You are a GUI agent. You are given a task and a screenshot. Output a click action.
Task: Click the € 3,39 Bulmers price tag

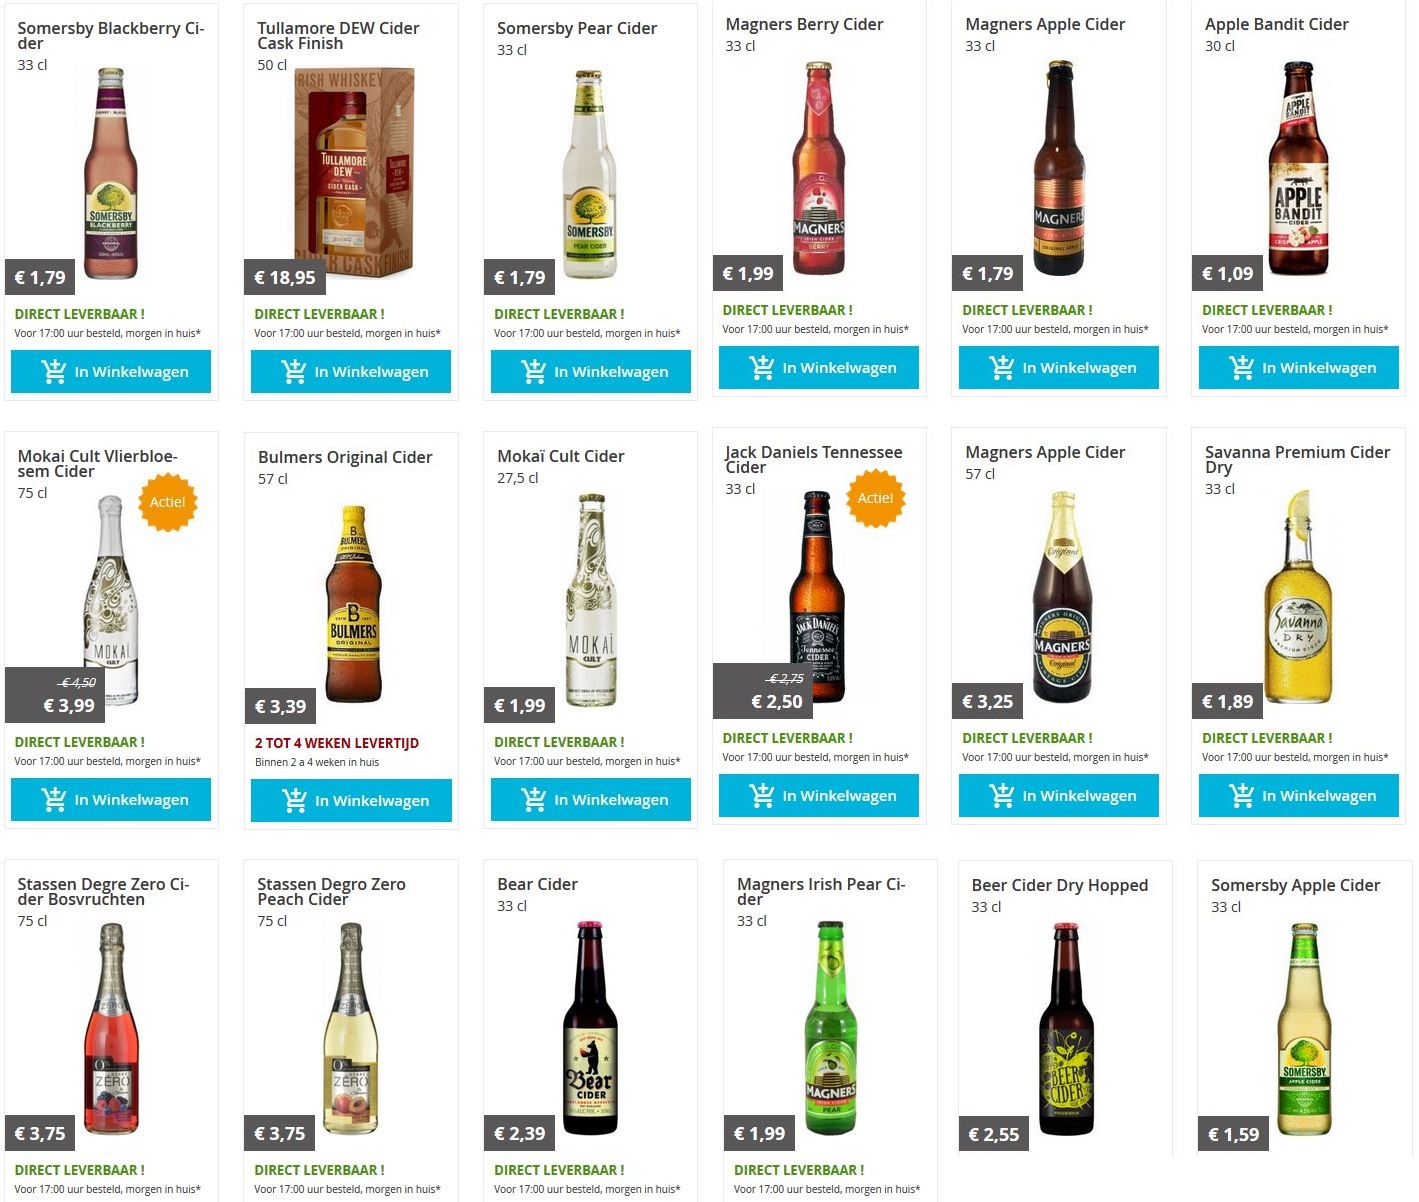[281, 707]
